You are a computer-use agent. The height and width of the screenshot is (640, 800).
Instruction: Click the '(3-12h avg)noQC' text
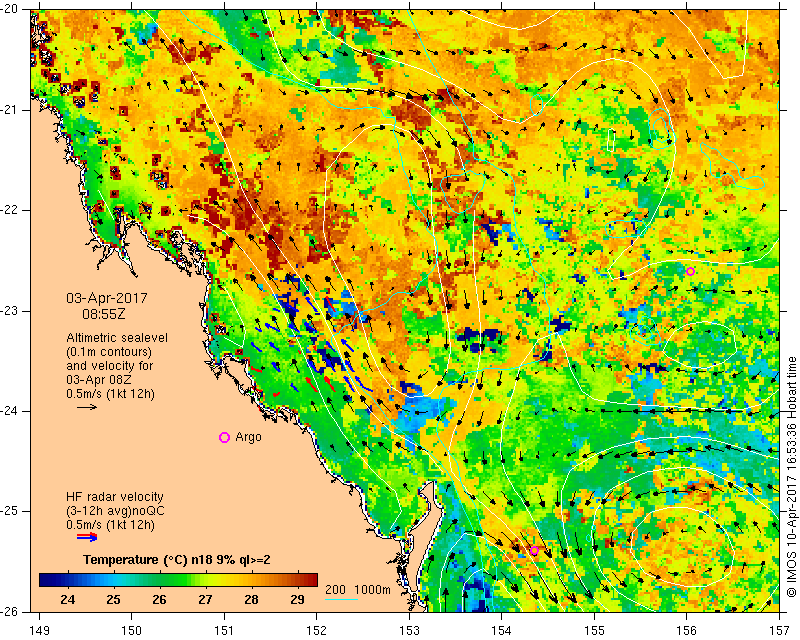click(x=115, y=510)
